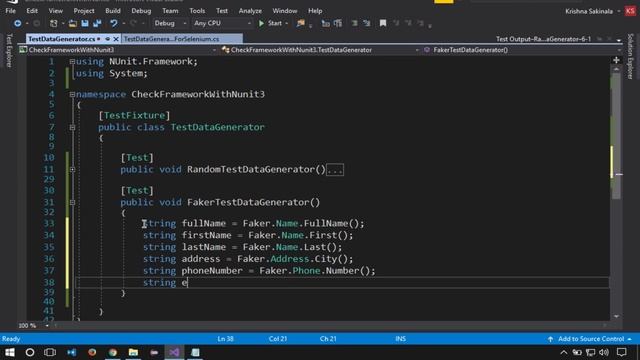Click the Open File folder icon
Image resolution: width=640 pixels, height=360 pixels.
[73, 24]
